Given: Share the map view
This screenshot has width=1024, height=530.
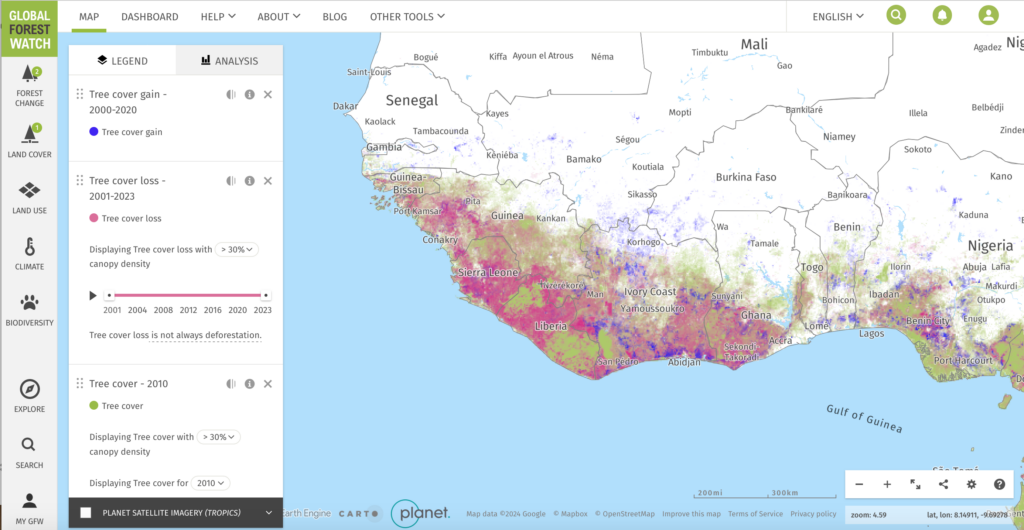Looking at the screenshot, I should [943, 484].
